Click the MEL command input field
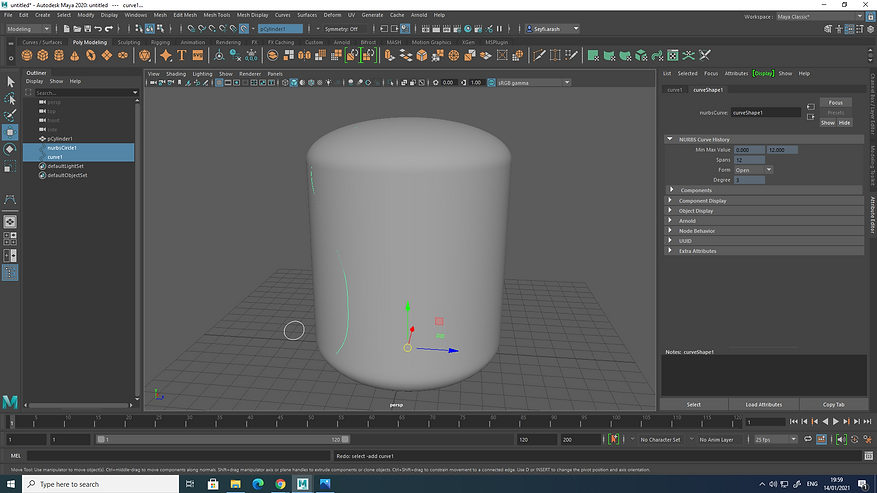The image size is (877, 493). coord(178,456)
